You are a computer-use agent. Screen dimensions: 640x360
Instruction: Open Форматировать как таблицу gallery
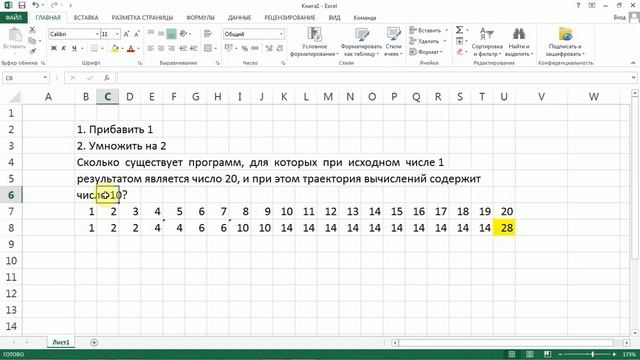(x=361, y=41)
